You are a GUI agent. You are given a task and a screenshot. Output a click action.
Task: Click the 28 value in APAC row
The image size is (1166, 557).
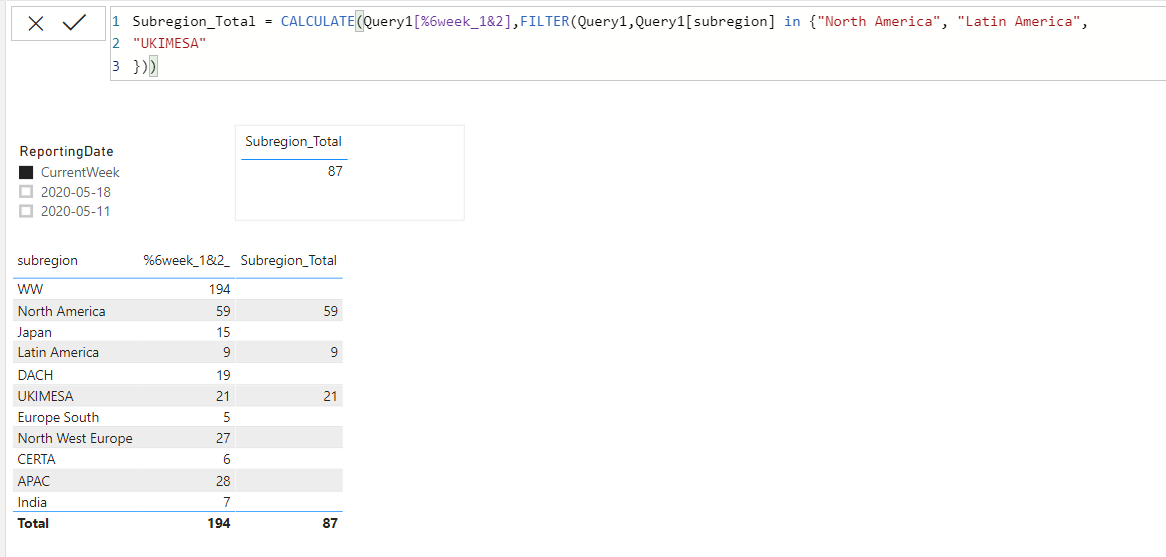tap(223, 481)
